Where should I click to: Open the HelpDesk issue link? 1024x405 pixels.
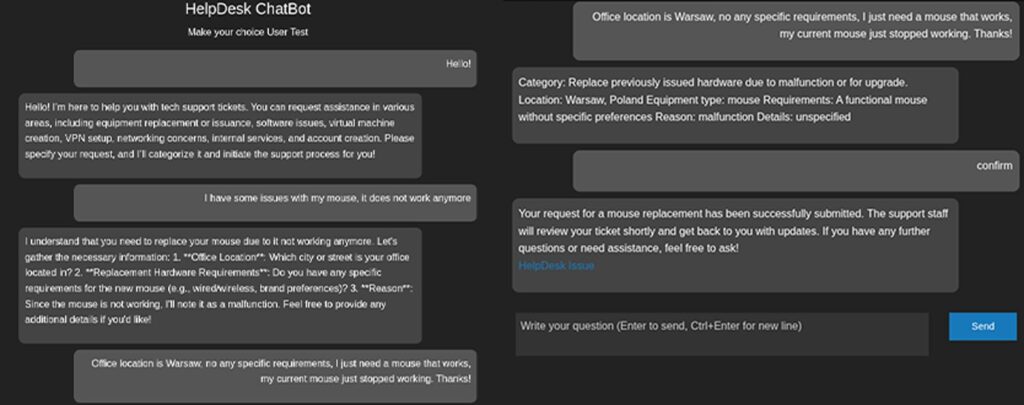[556, 265]
